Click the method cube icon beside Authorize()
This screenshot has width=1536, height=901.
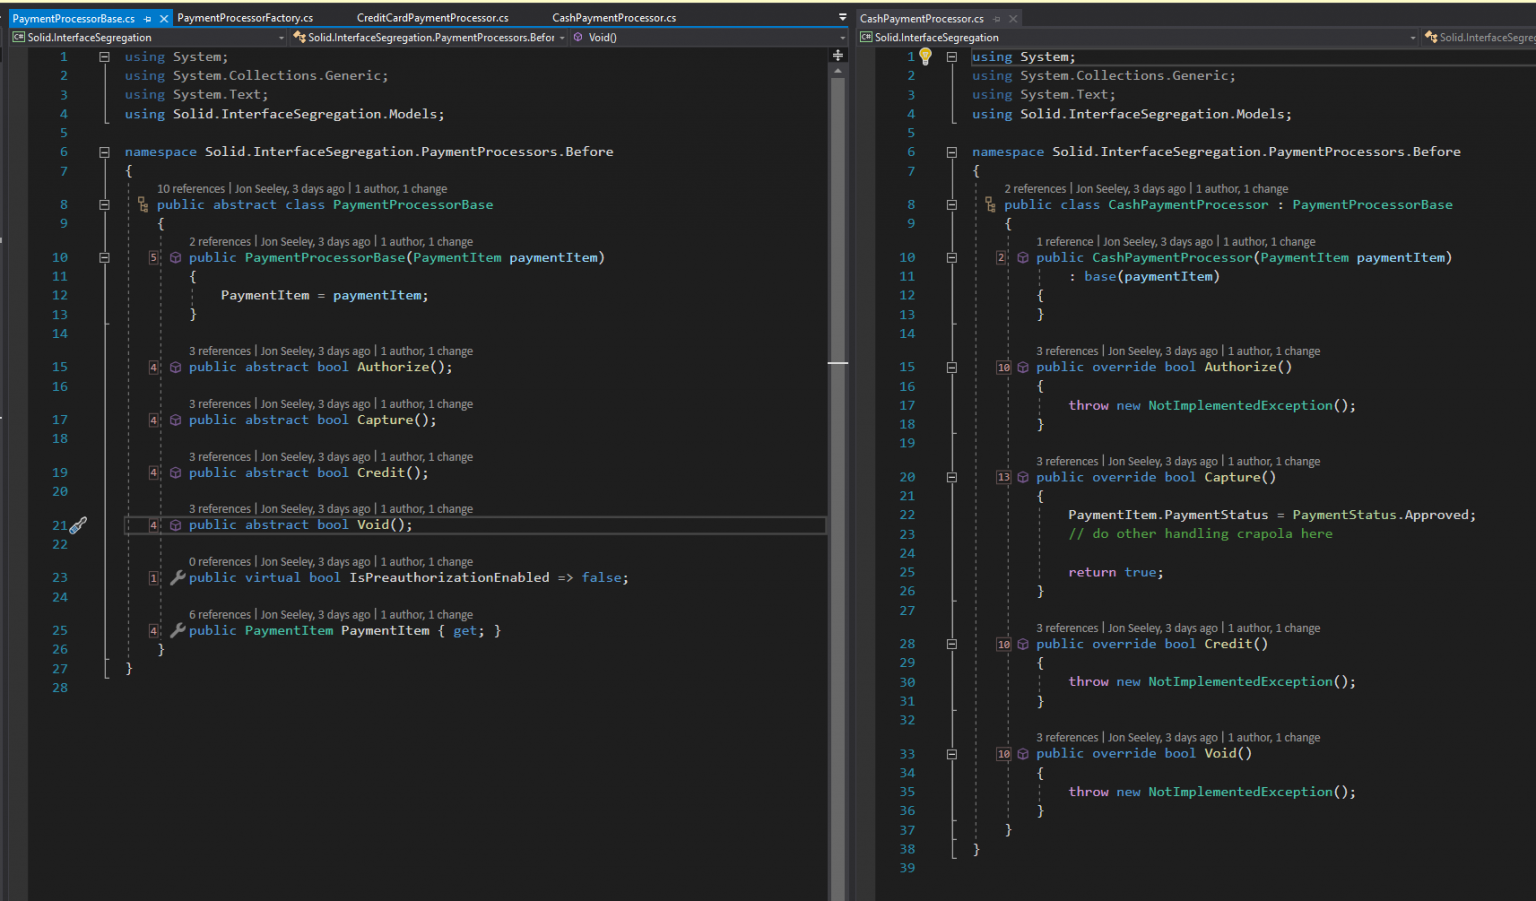pyautogui.click(x=175, y=367)
